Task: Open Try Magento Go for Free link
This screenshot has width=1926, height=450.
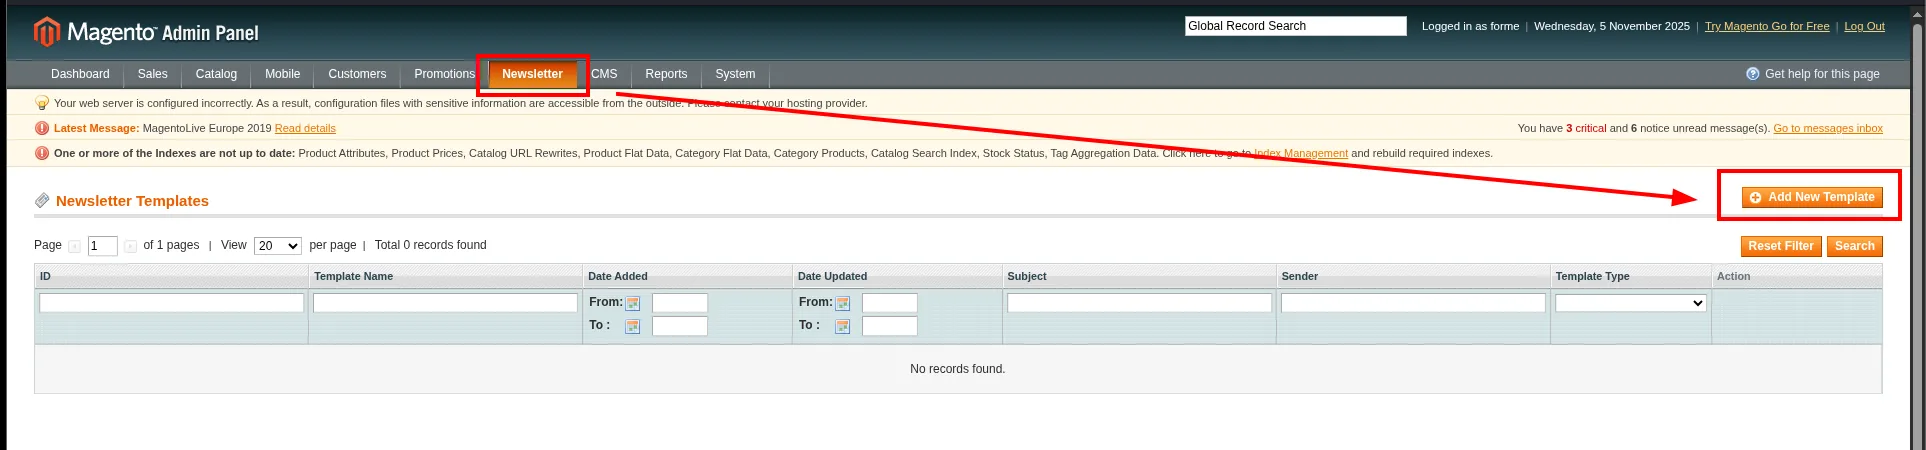Action: [x=1767, y=27]
